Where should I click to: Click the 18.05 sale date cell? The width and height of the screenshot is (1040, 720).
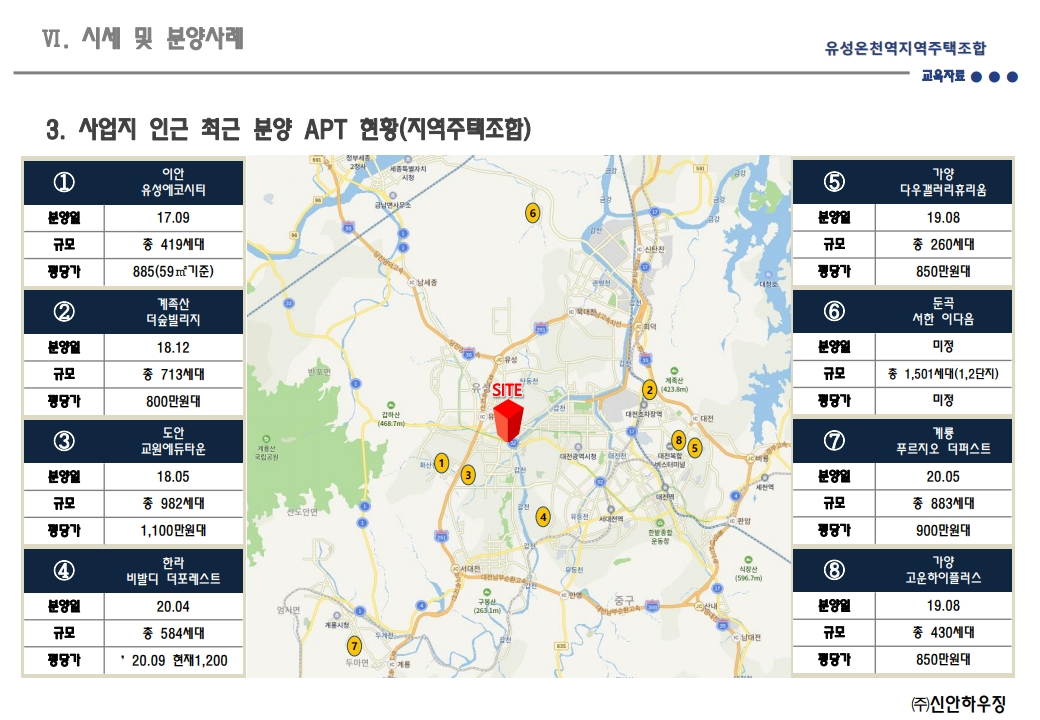[x=173, y=477]
